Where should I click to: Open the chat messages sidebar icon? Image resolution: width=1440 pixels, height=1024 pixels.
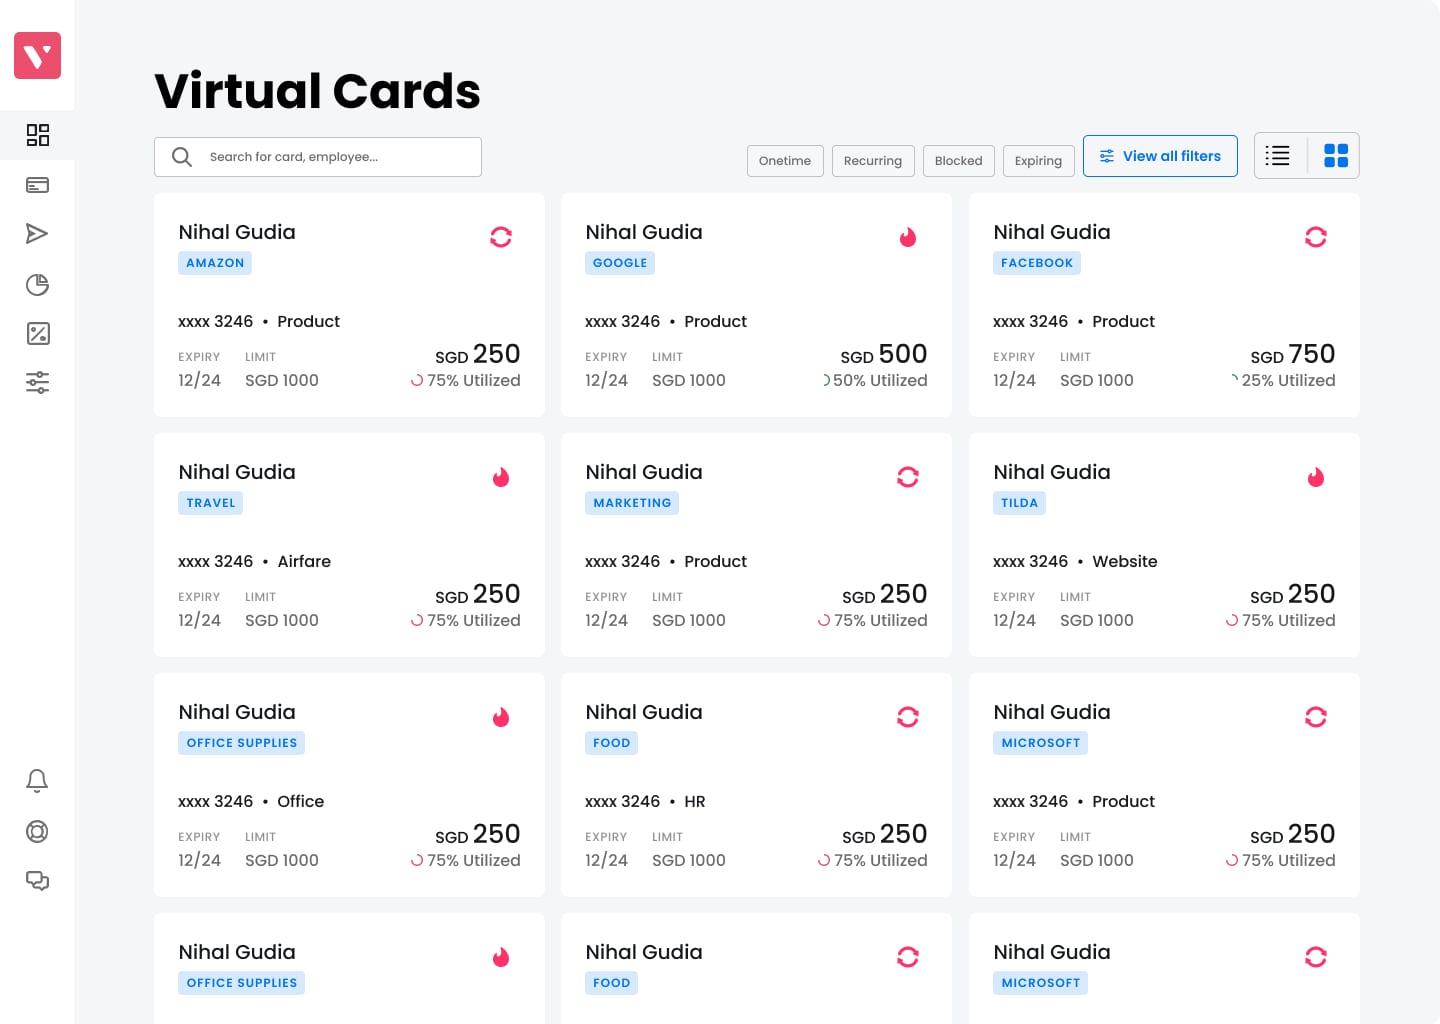[x=37, y=881]
